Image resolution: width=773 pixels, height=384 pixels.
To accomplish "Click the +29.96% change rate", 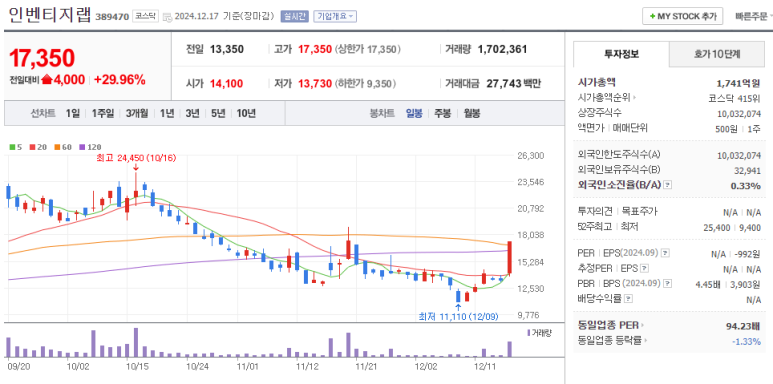I will [x=120, y=79].
